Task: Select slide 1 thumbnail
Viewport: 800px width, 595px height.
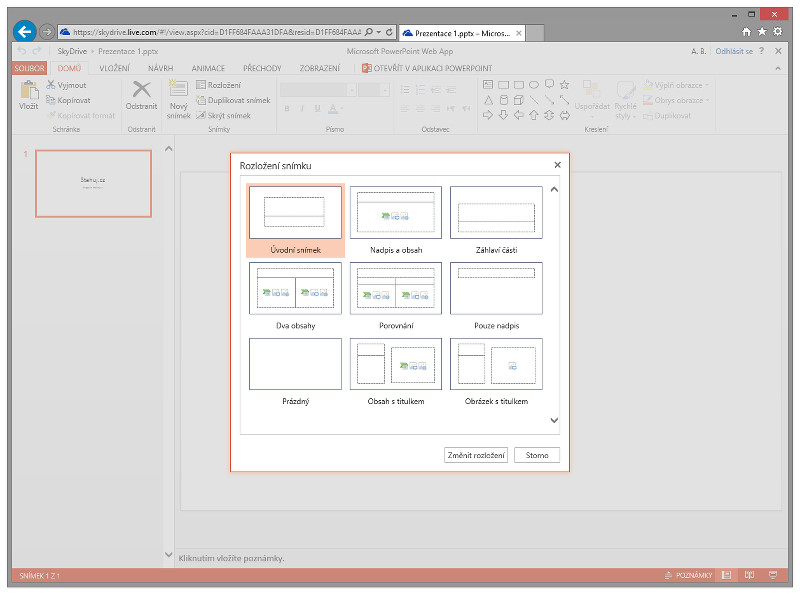Action: pos(93,184)
